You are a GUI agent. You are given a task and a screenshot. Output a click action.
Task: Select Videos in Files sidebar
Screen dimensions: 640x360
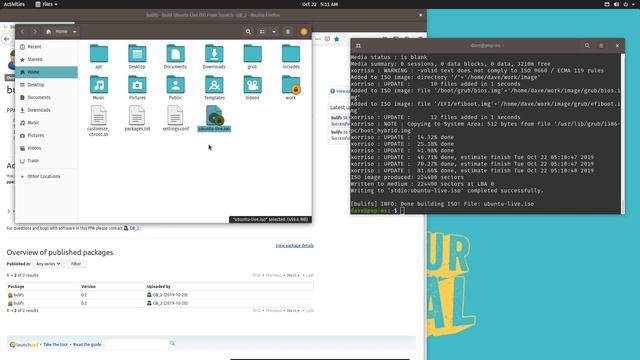click(x=46, y=148)
